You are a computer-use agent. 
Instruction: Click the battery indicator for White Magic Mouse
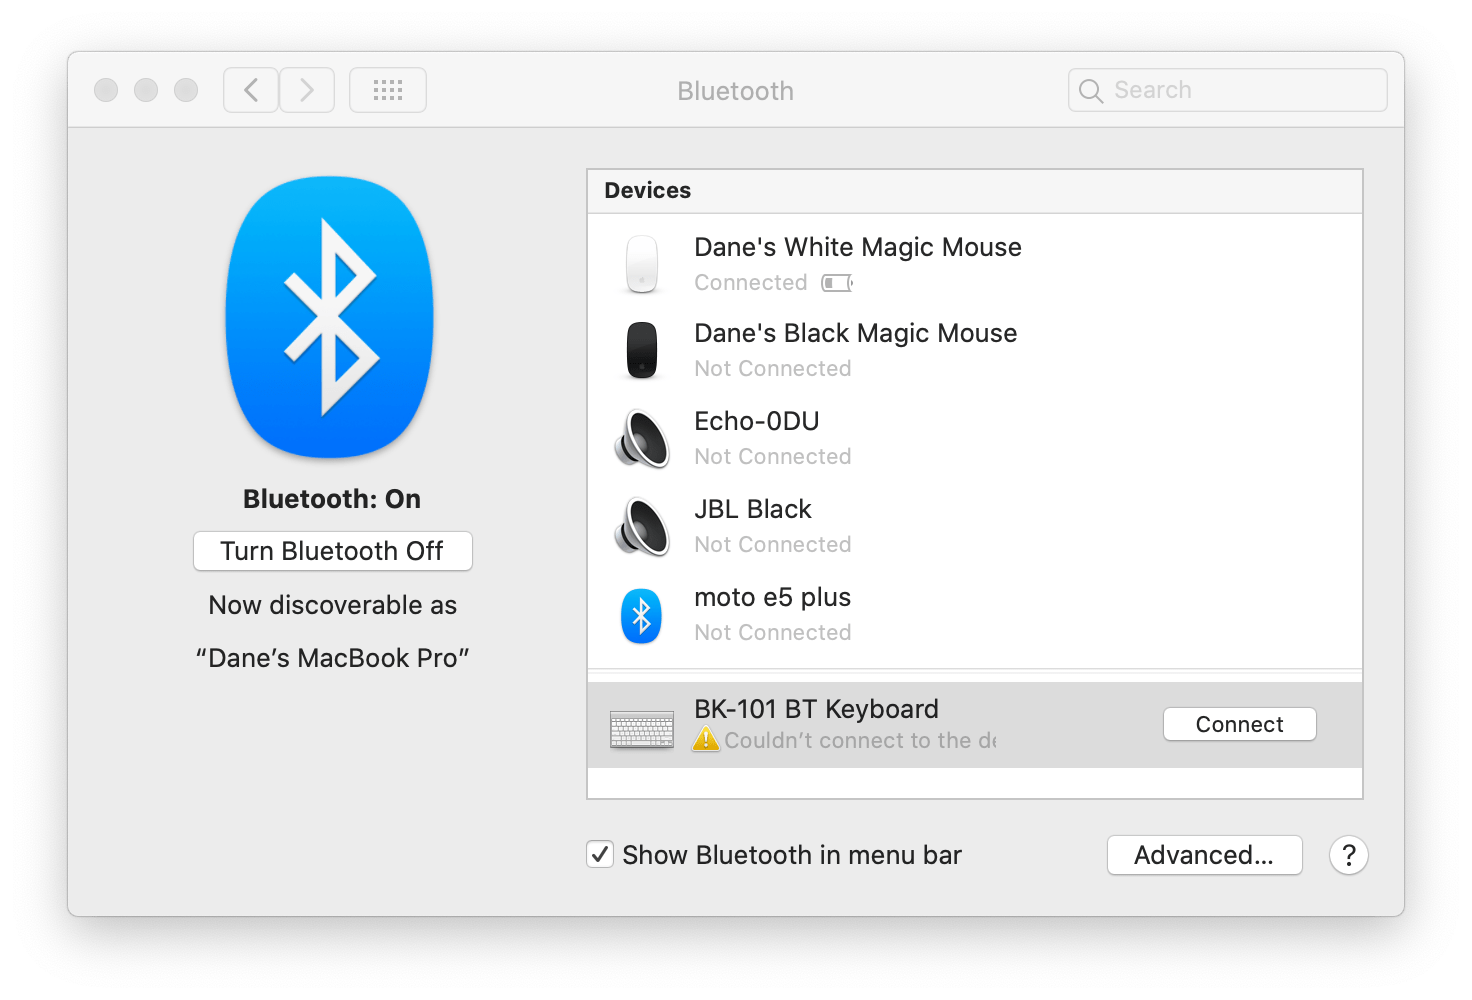point(837,282)
